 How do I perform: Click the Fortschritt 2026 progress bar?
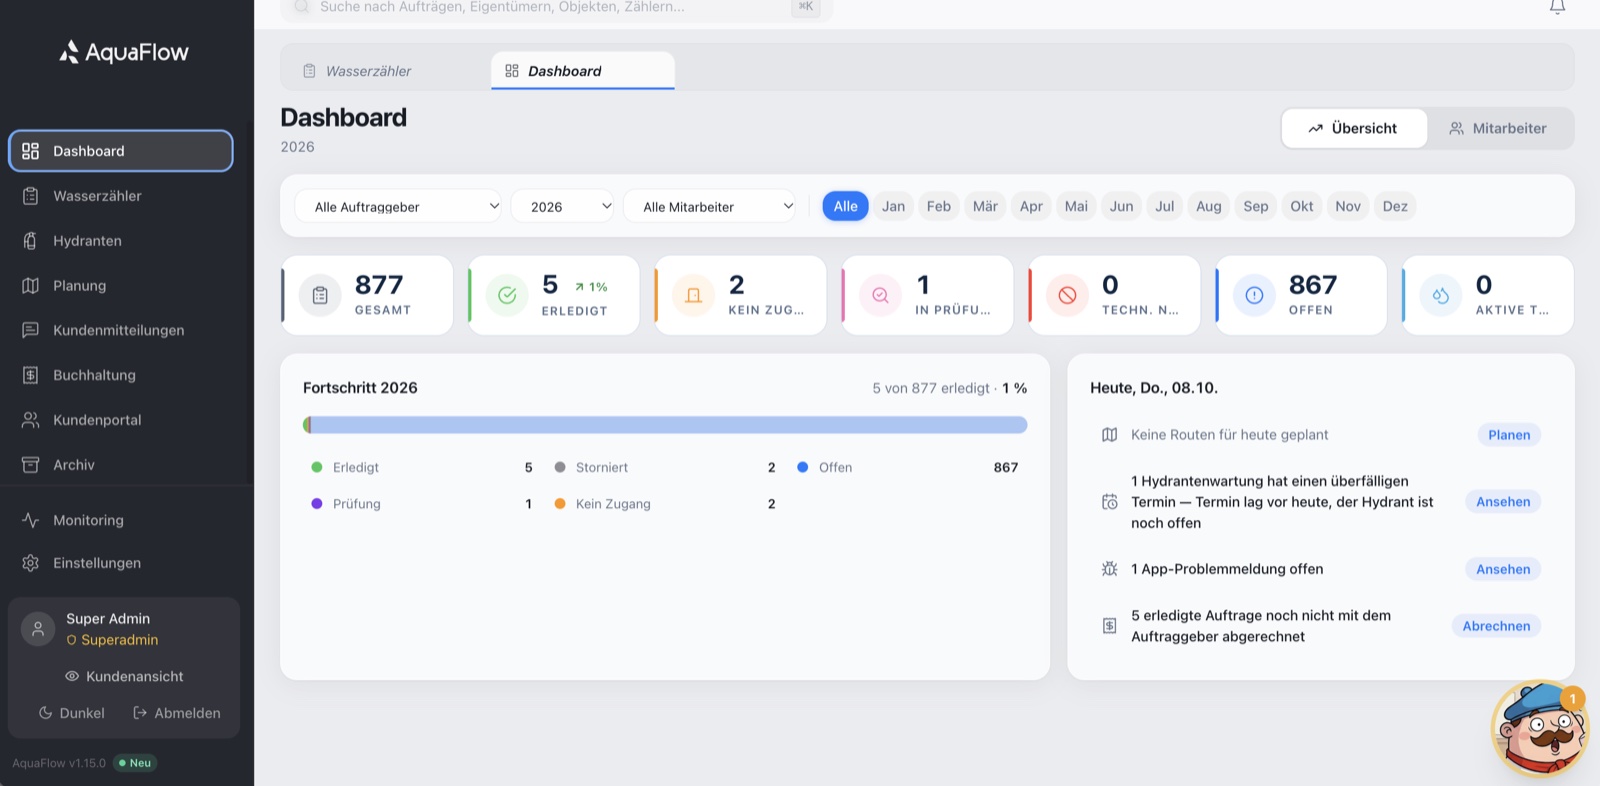click(x=665, y=425)
